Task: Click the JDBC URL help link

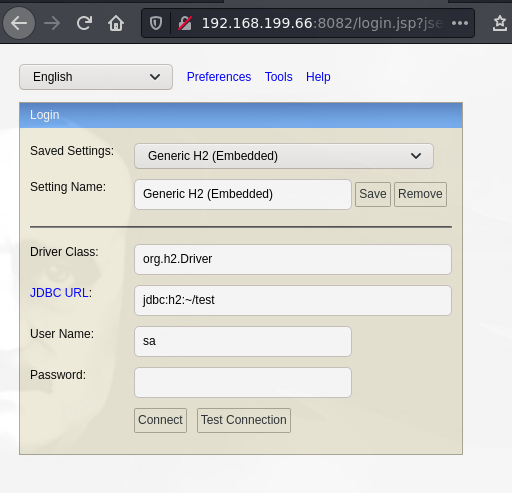Action: click(59, 293)
